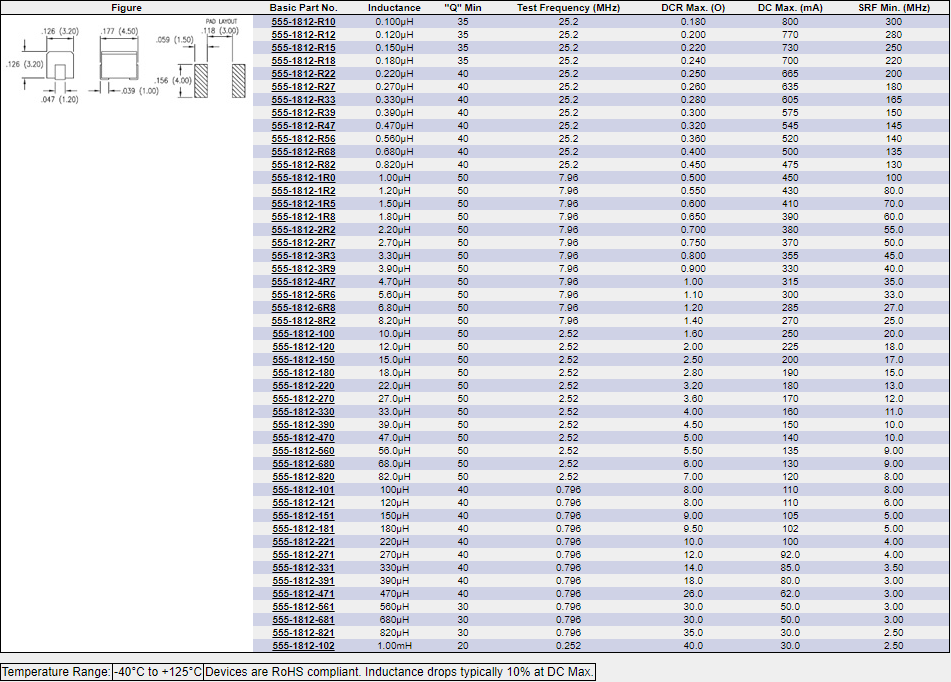Select the 555-1812-470 inductor link
Screen dimensions: 951x682
pos(304,437)
